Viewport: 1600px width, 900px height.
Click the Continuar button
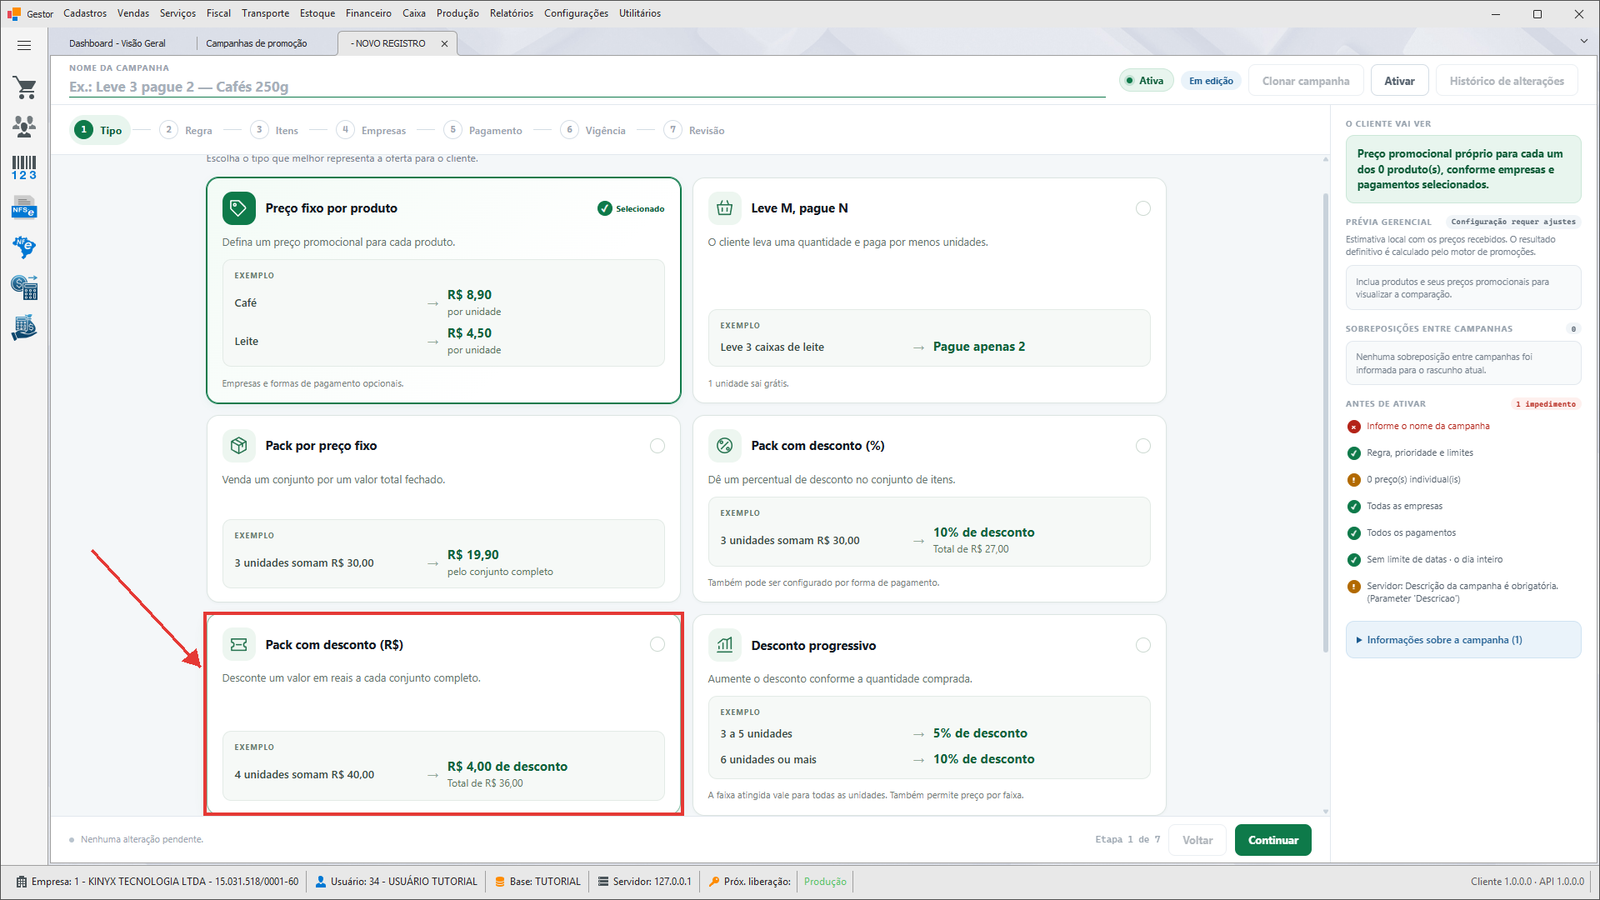[1273, 840]
